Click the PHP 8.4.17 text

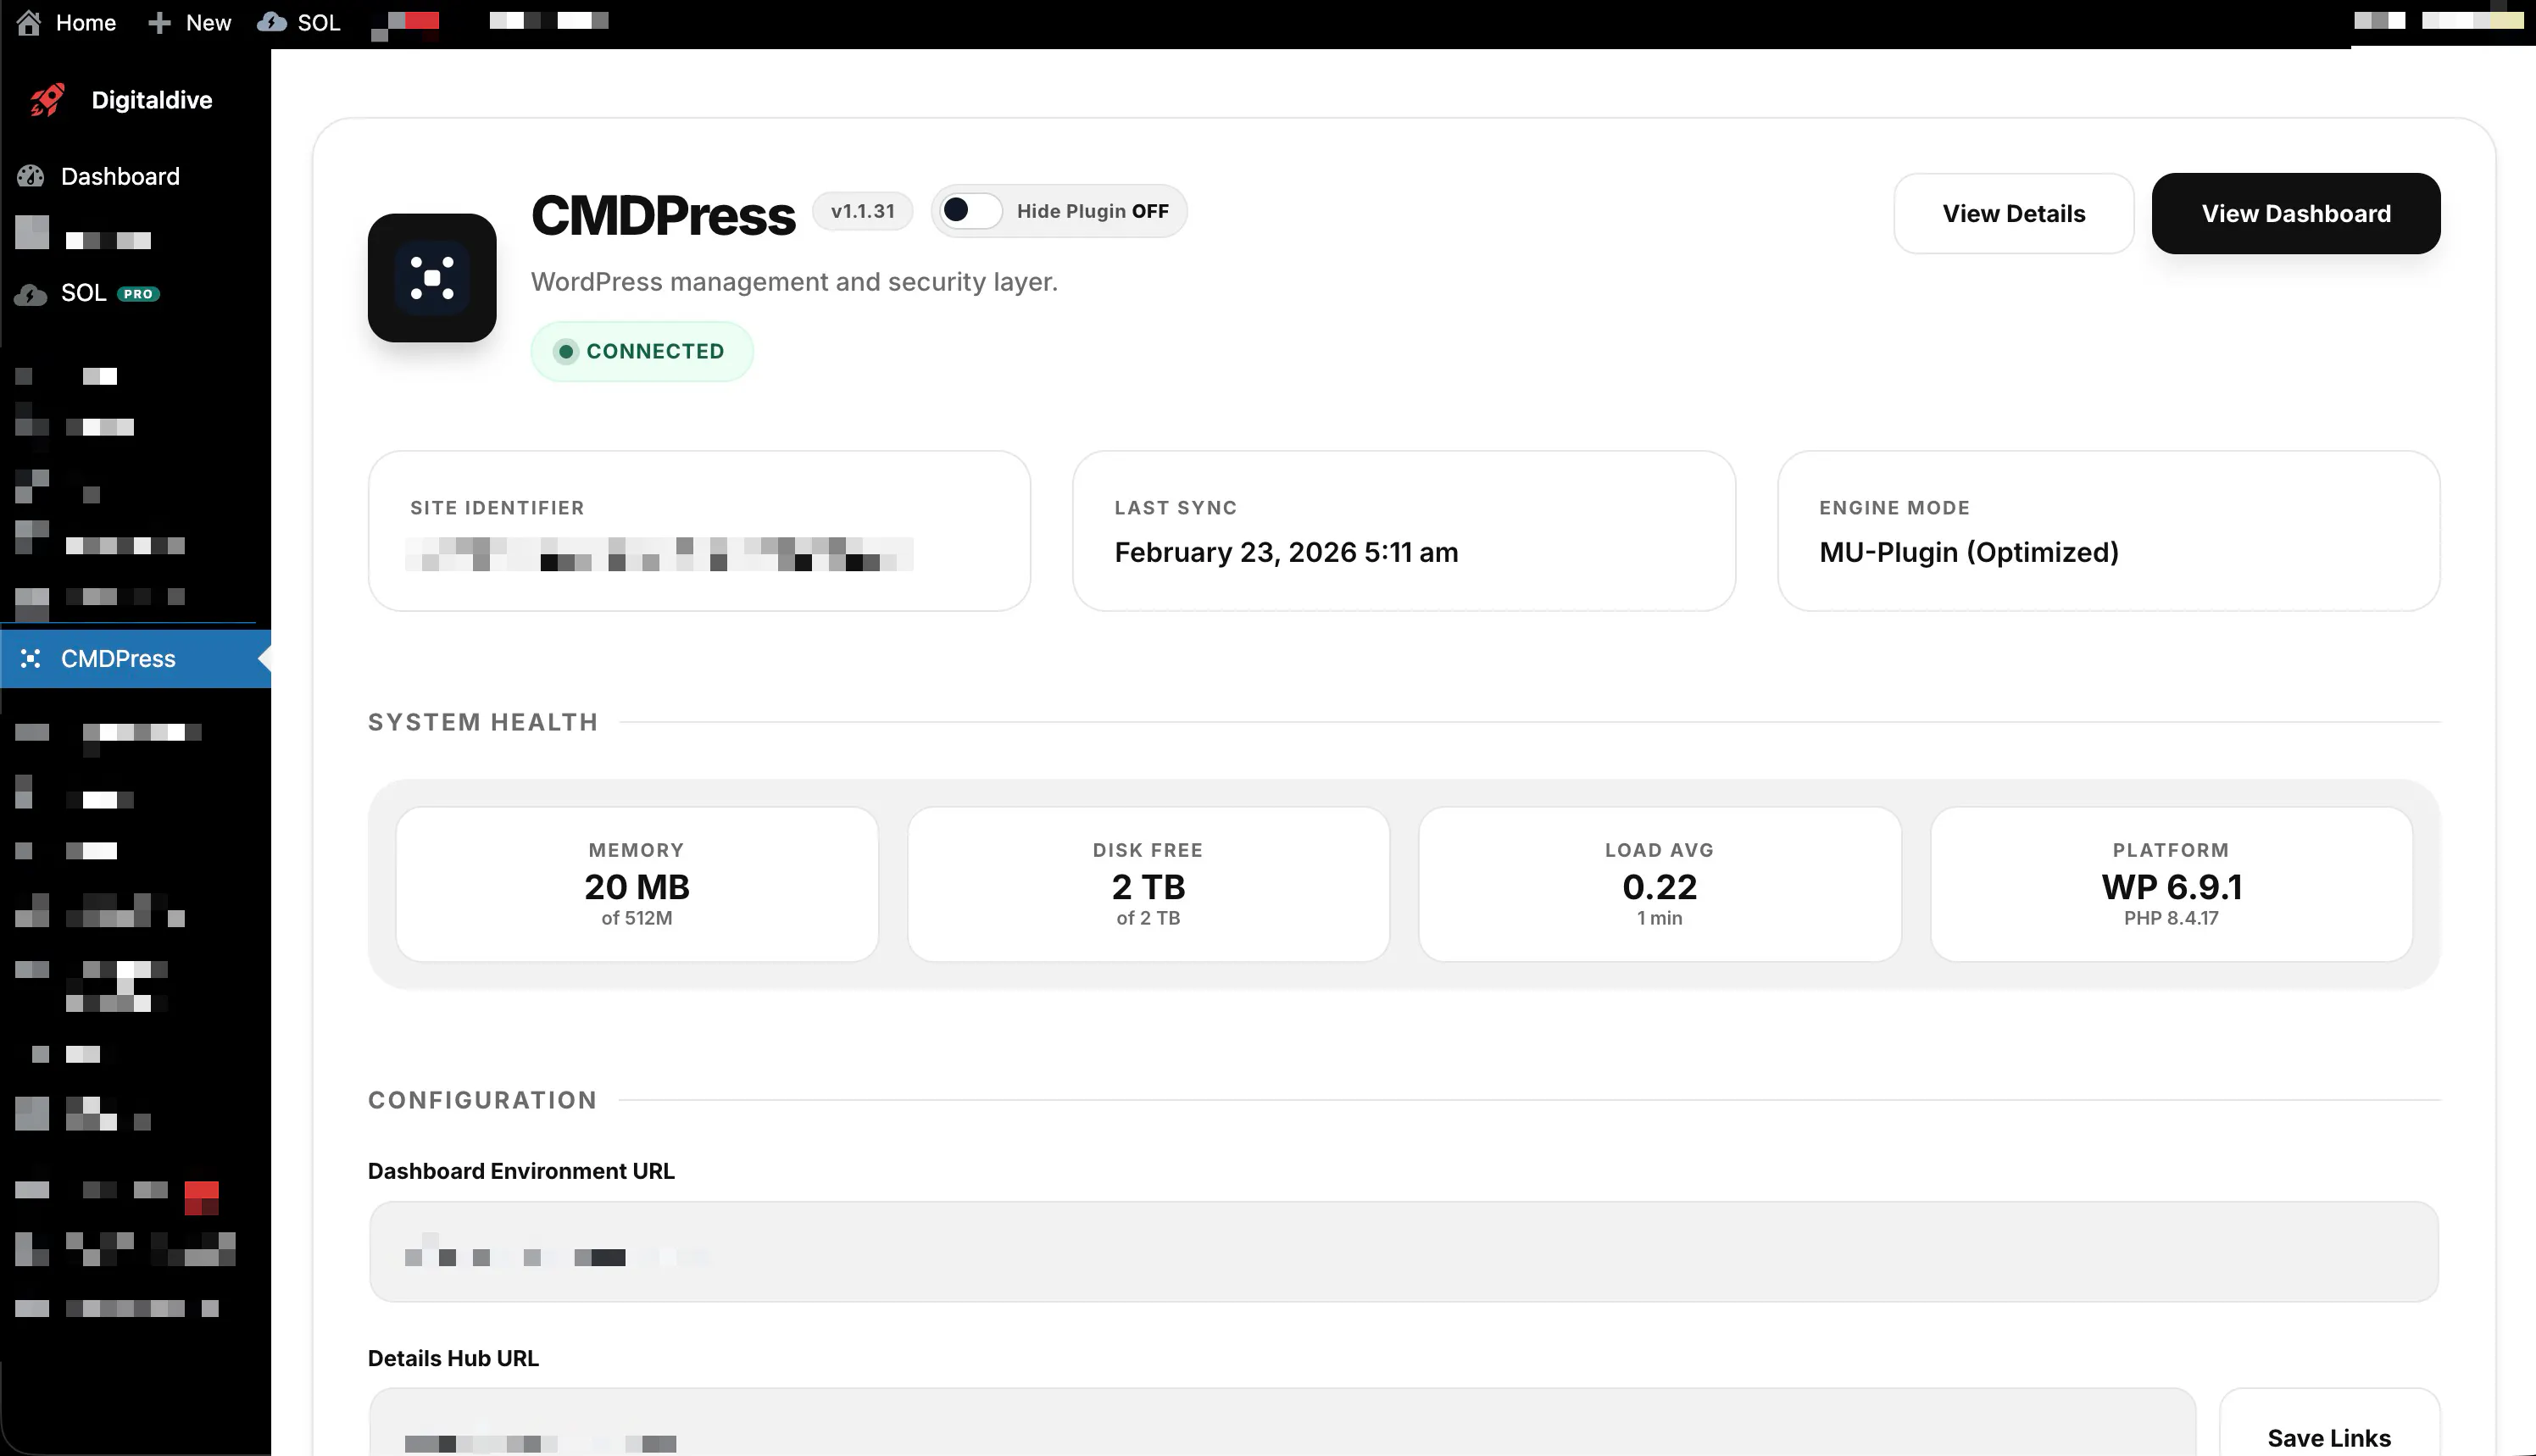(x=2171, y=918)
